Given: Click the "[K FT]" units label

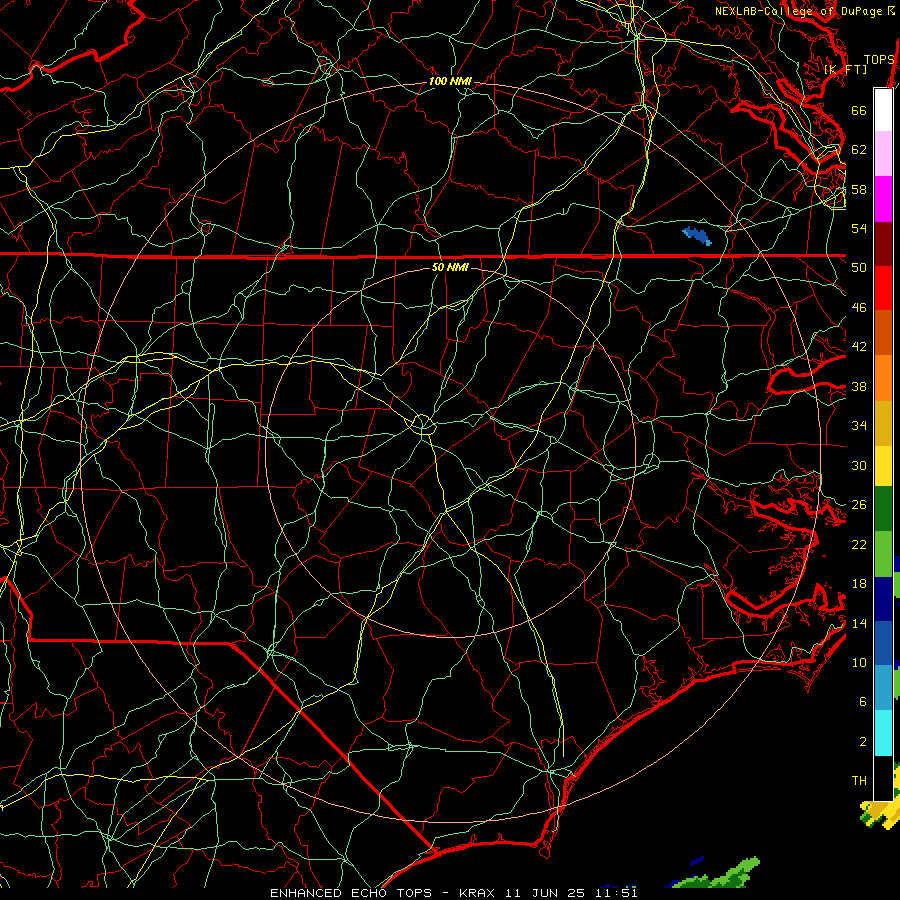Looking at the screenshot, I should 846,69.
